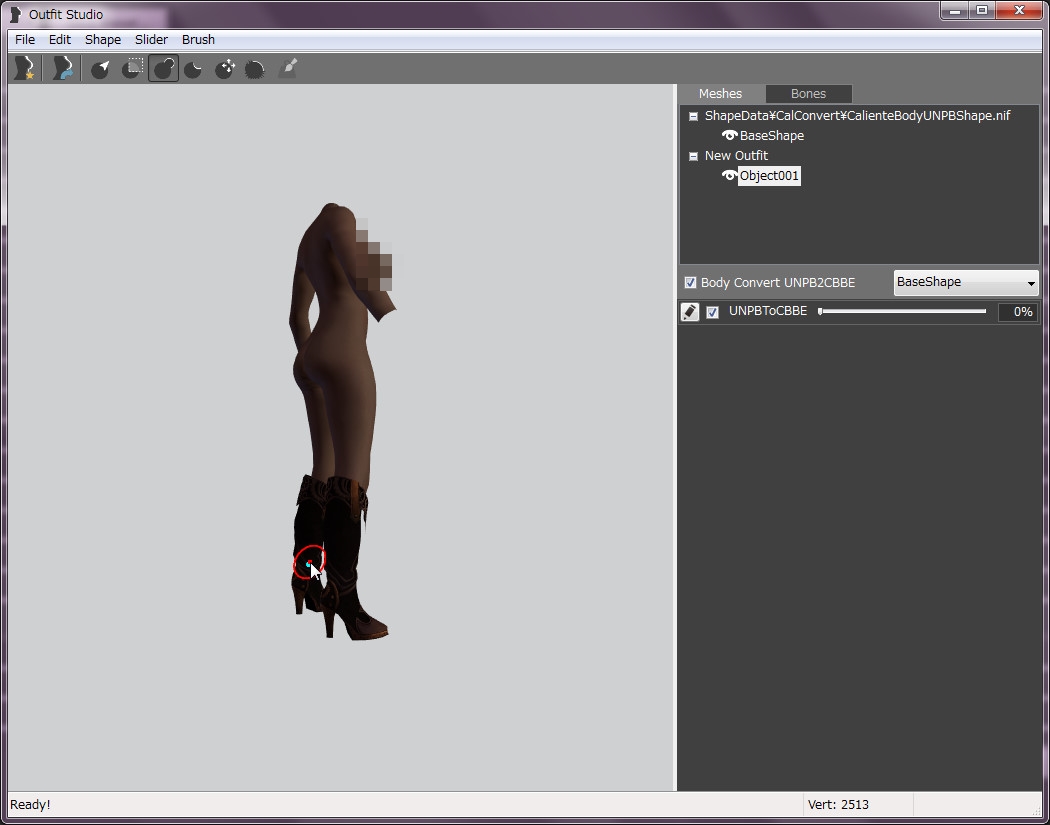Click the Load Outfit icon with blue arrow
1050x825 pixels.
tap(63, 68)
